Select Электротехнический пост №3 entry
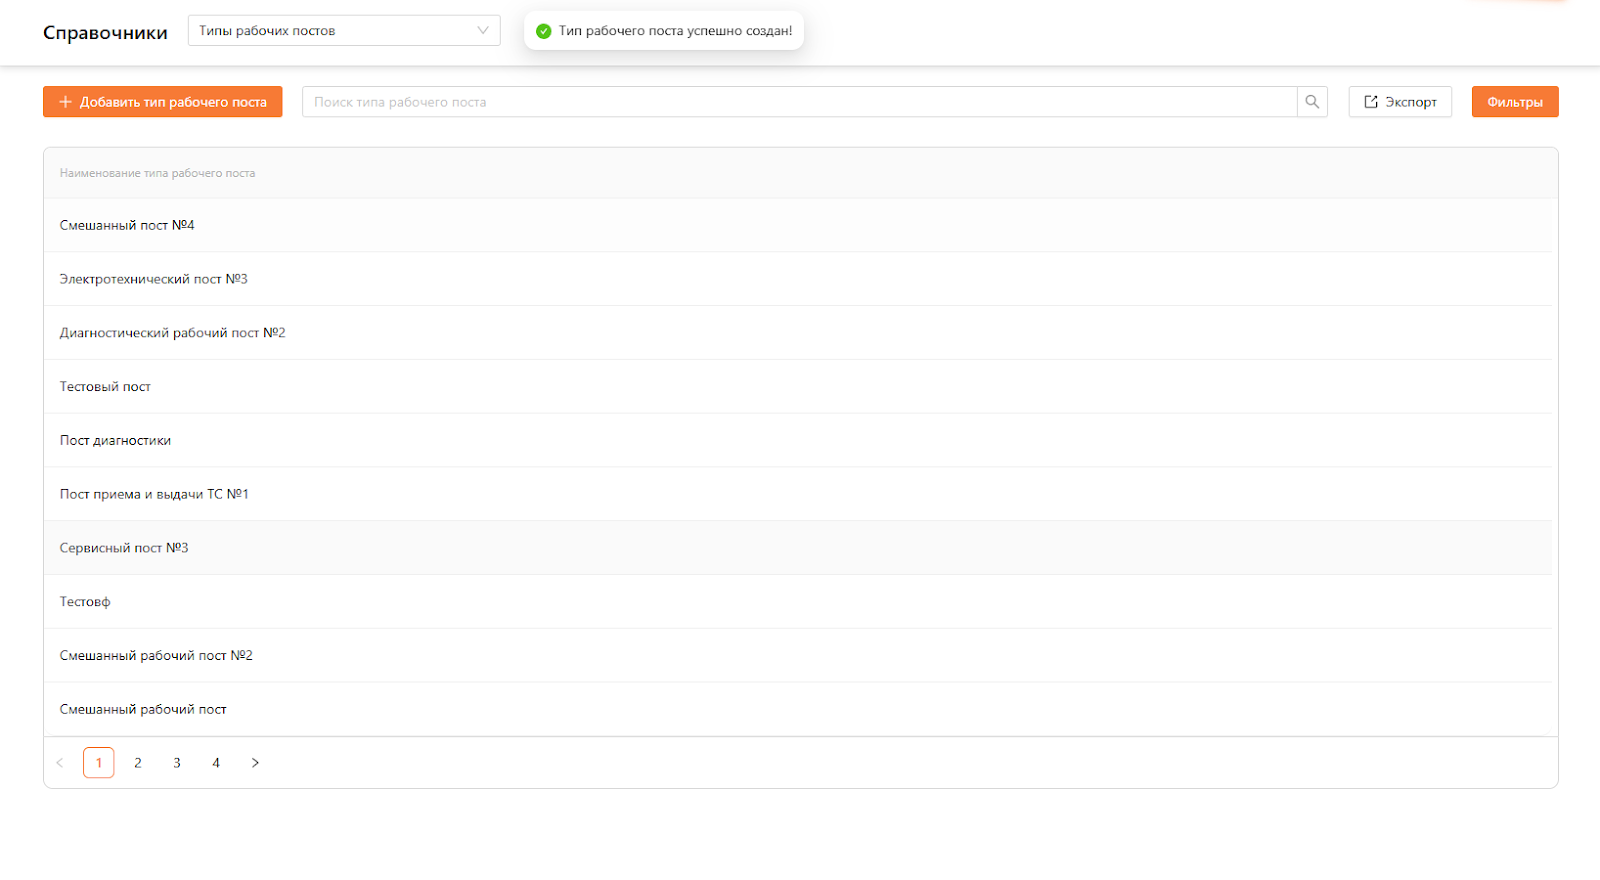This screenshot has width=1600, height=880. (x=153, y=280)
